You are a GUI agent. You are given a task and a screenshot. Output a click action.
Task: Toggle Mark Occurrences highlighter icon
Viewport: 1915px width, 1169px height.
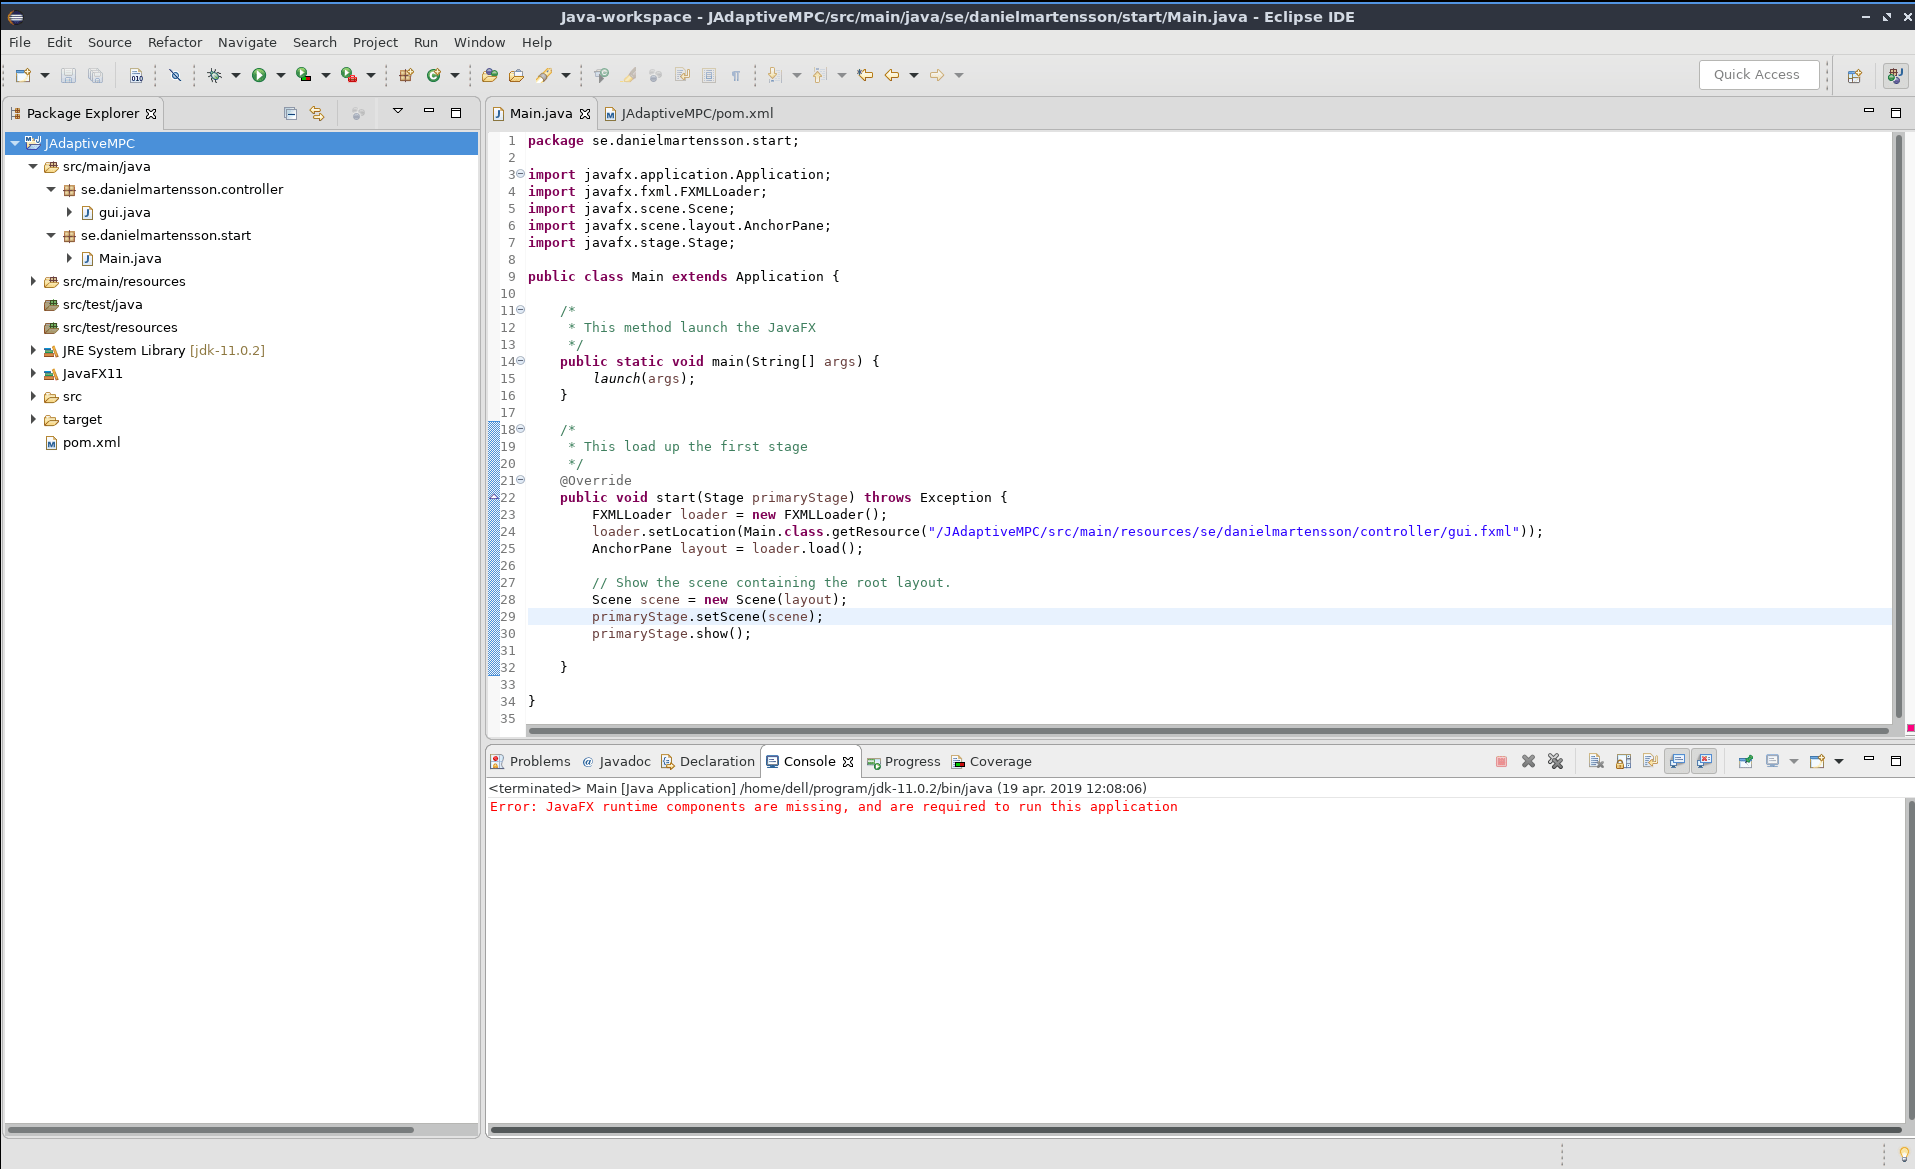(629, 75)
